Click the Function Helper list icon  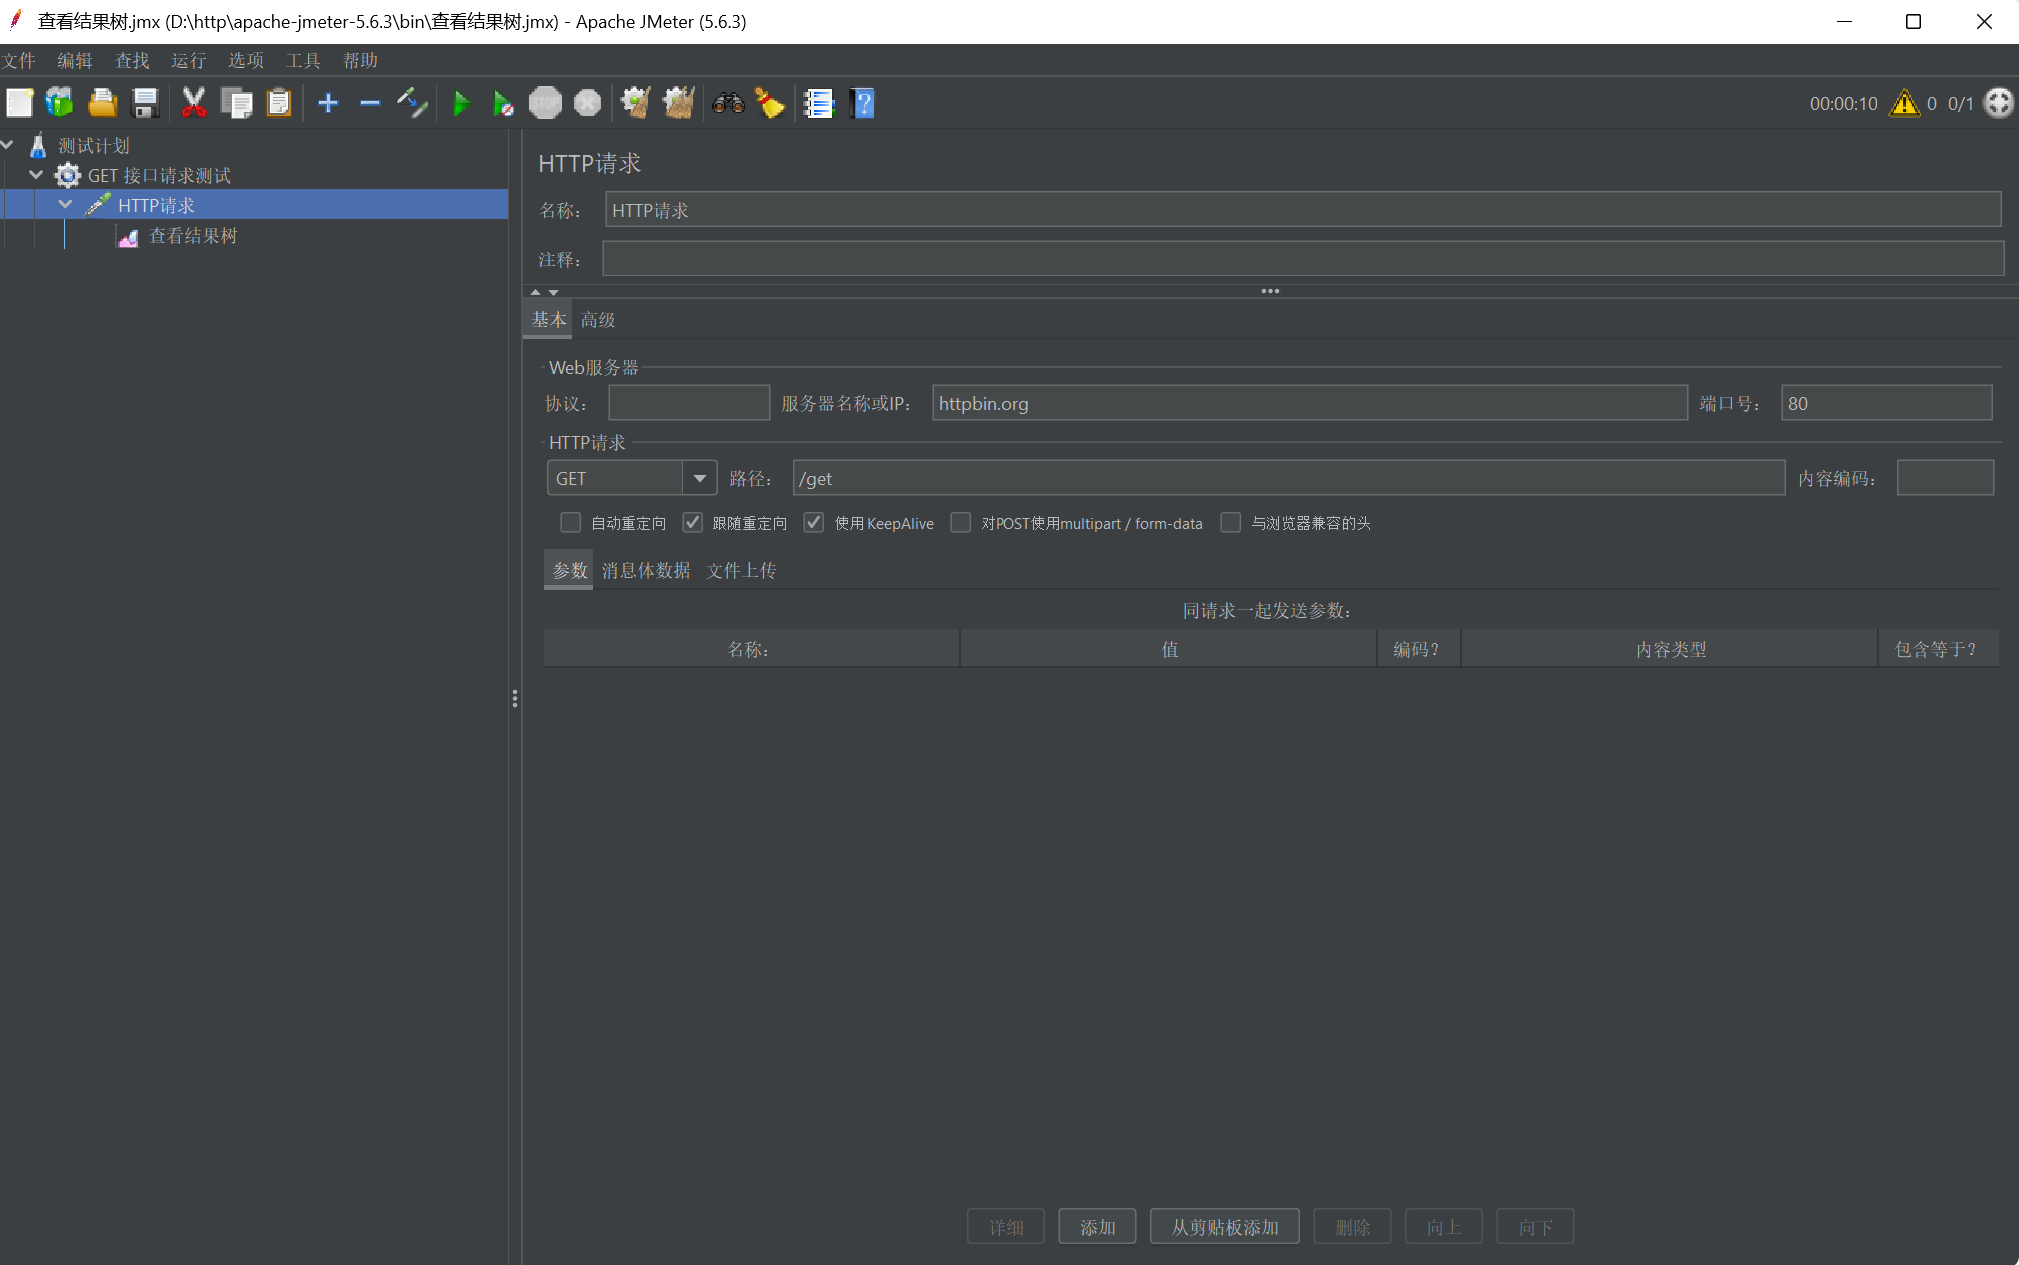tap(818, 103)
